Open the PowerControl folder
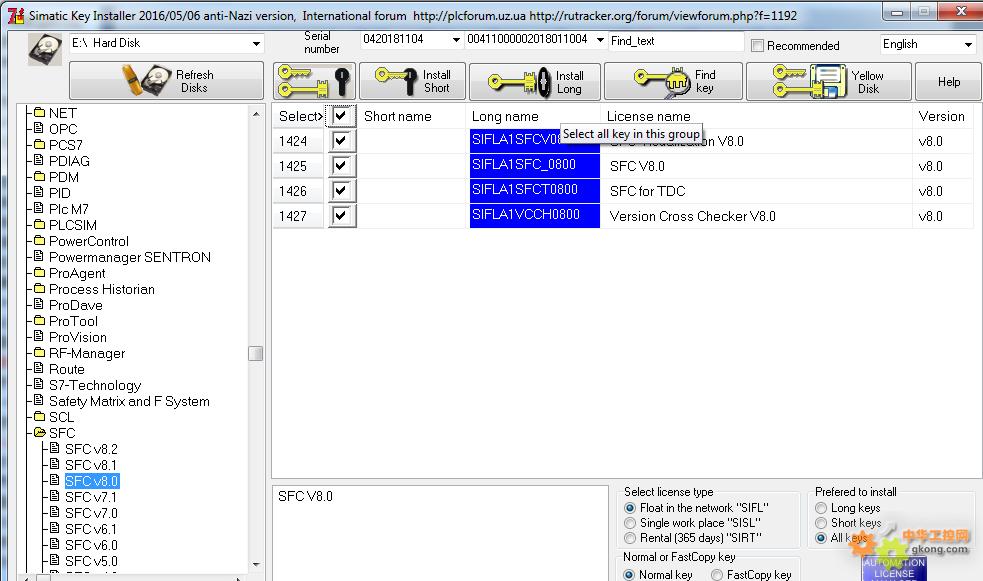Viewport: 983px width, 581px height. pyautogui.click(x=89, y=241)
